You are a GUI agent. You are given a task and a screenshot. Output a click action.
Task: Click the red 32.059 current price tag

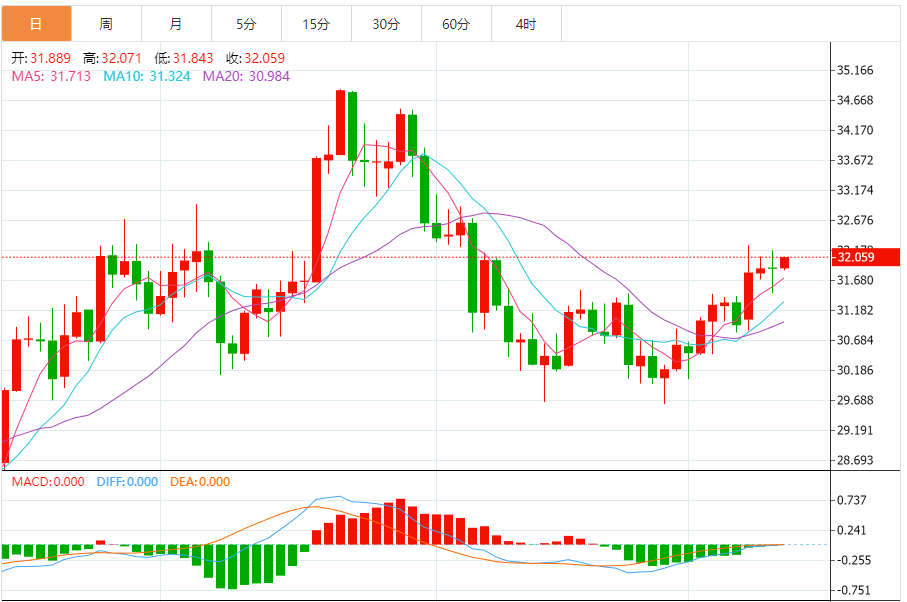point(865,257)
